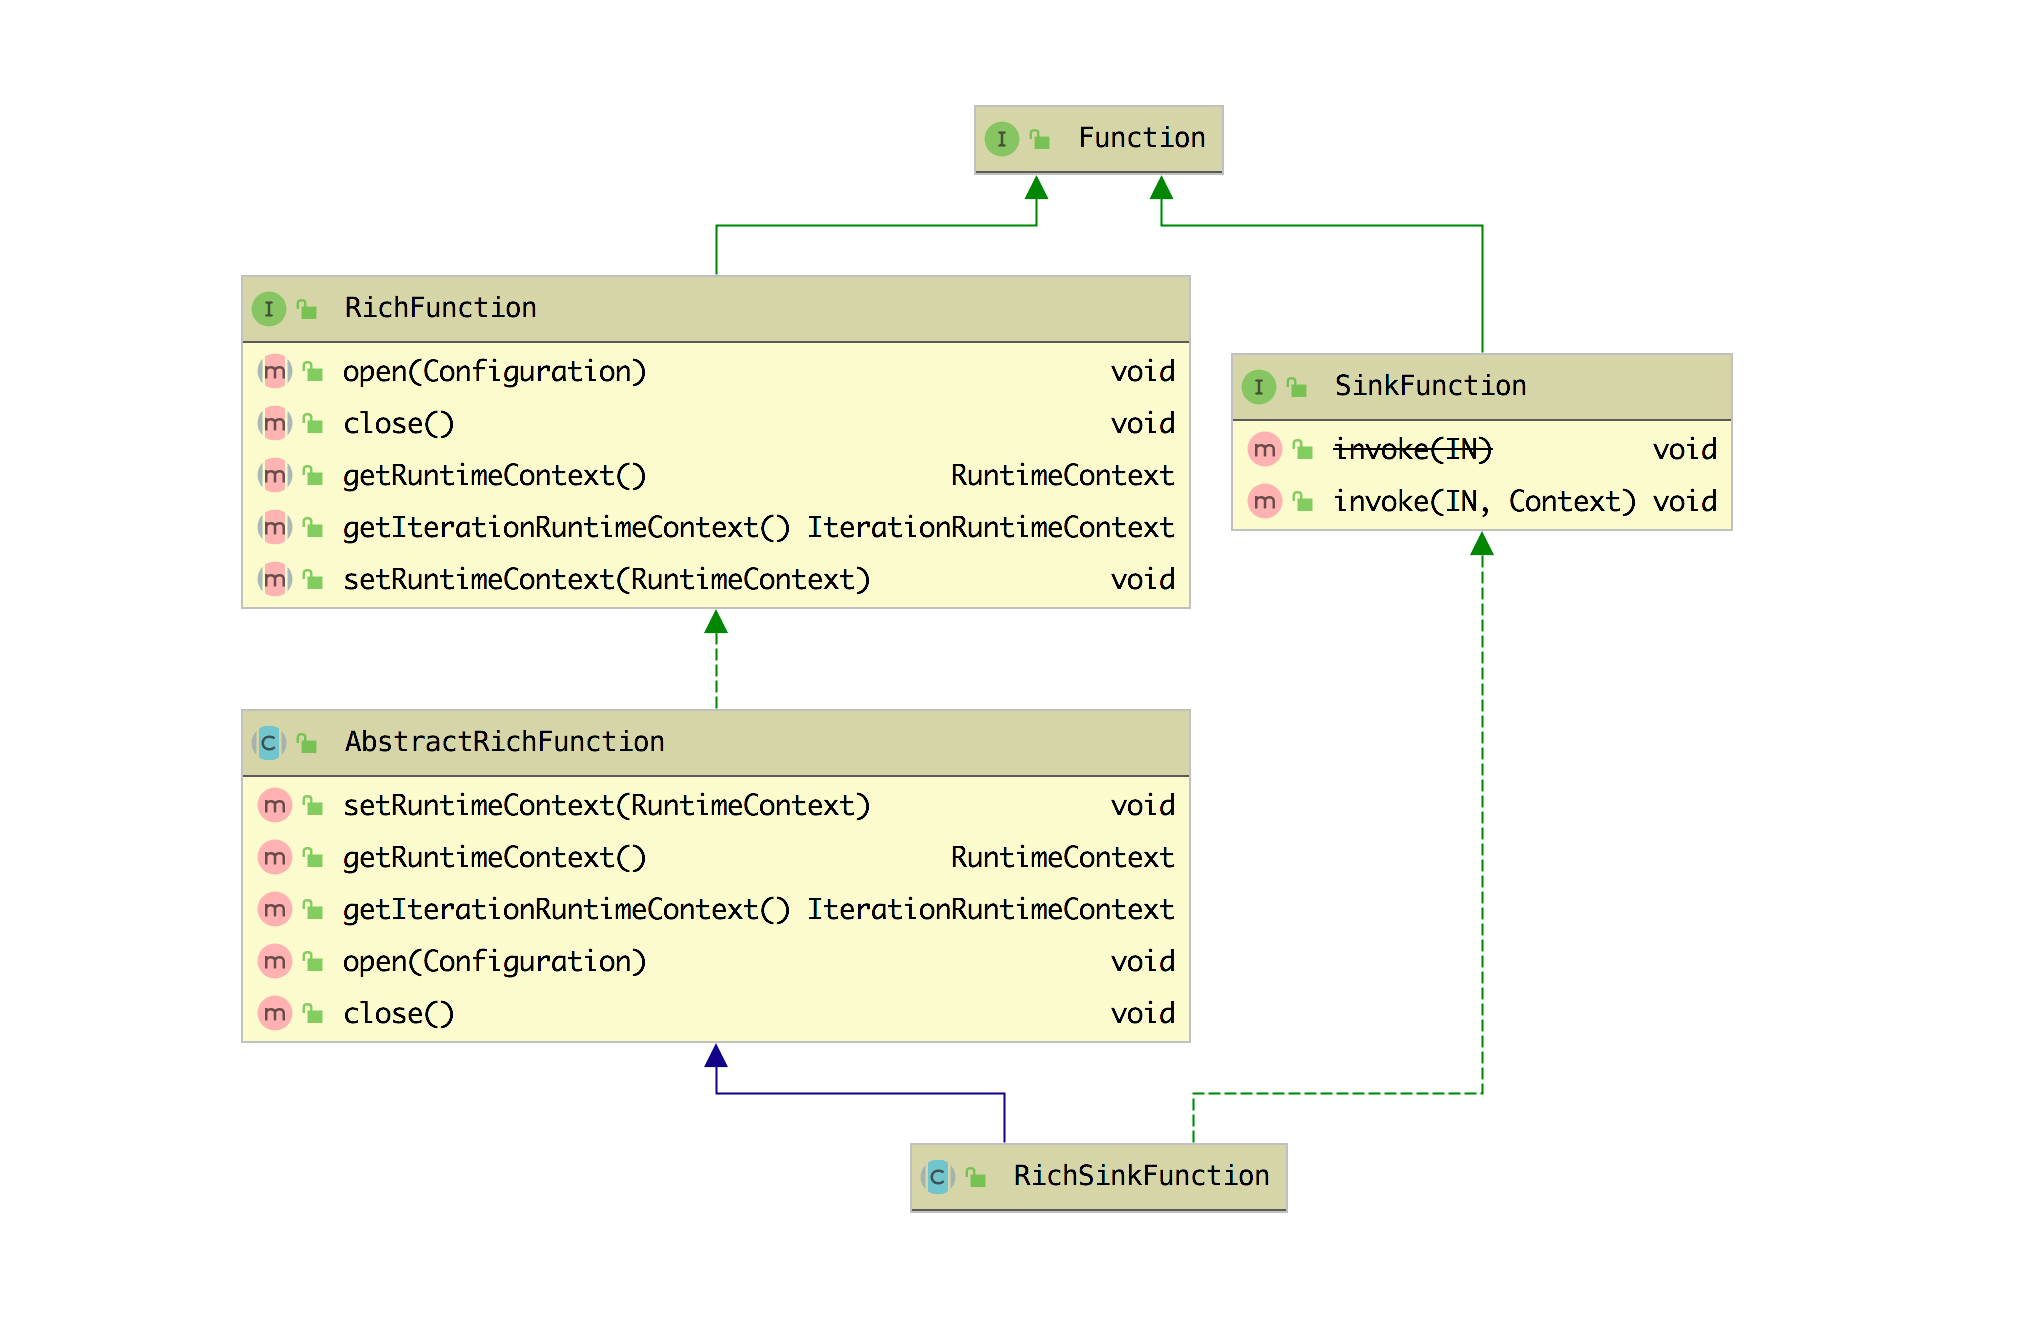Click public lock icon on invoke(IN, Context) row
Image resolution: width=2026 pixels, height=1320 pixels.
1303,502
